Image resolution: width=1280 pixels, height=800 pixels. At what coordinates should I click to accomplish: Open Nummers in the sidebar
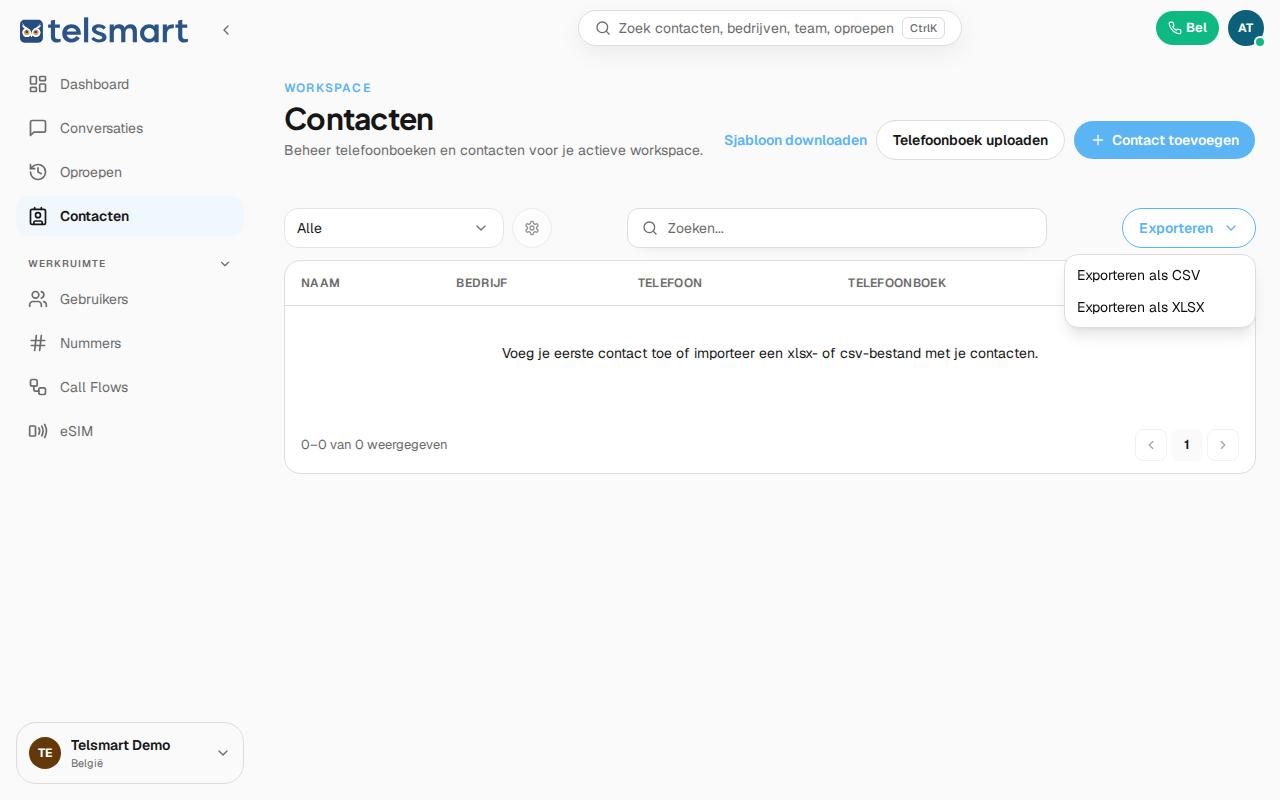tap(130, 343)
